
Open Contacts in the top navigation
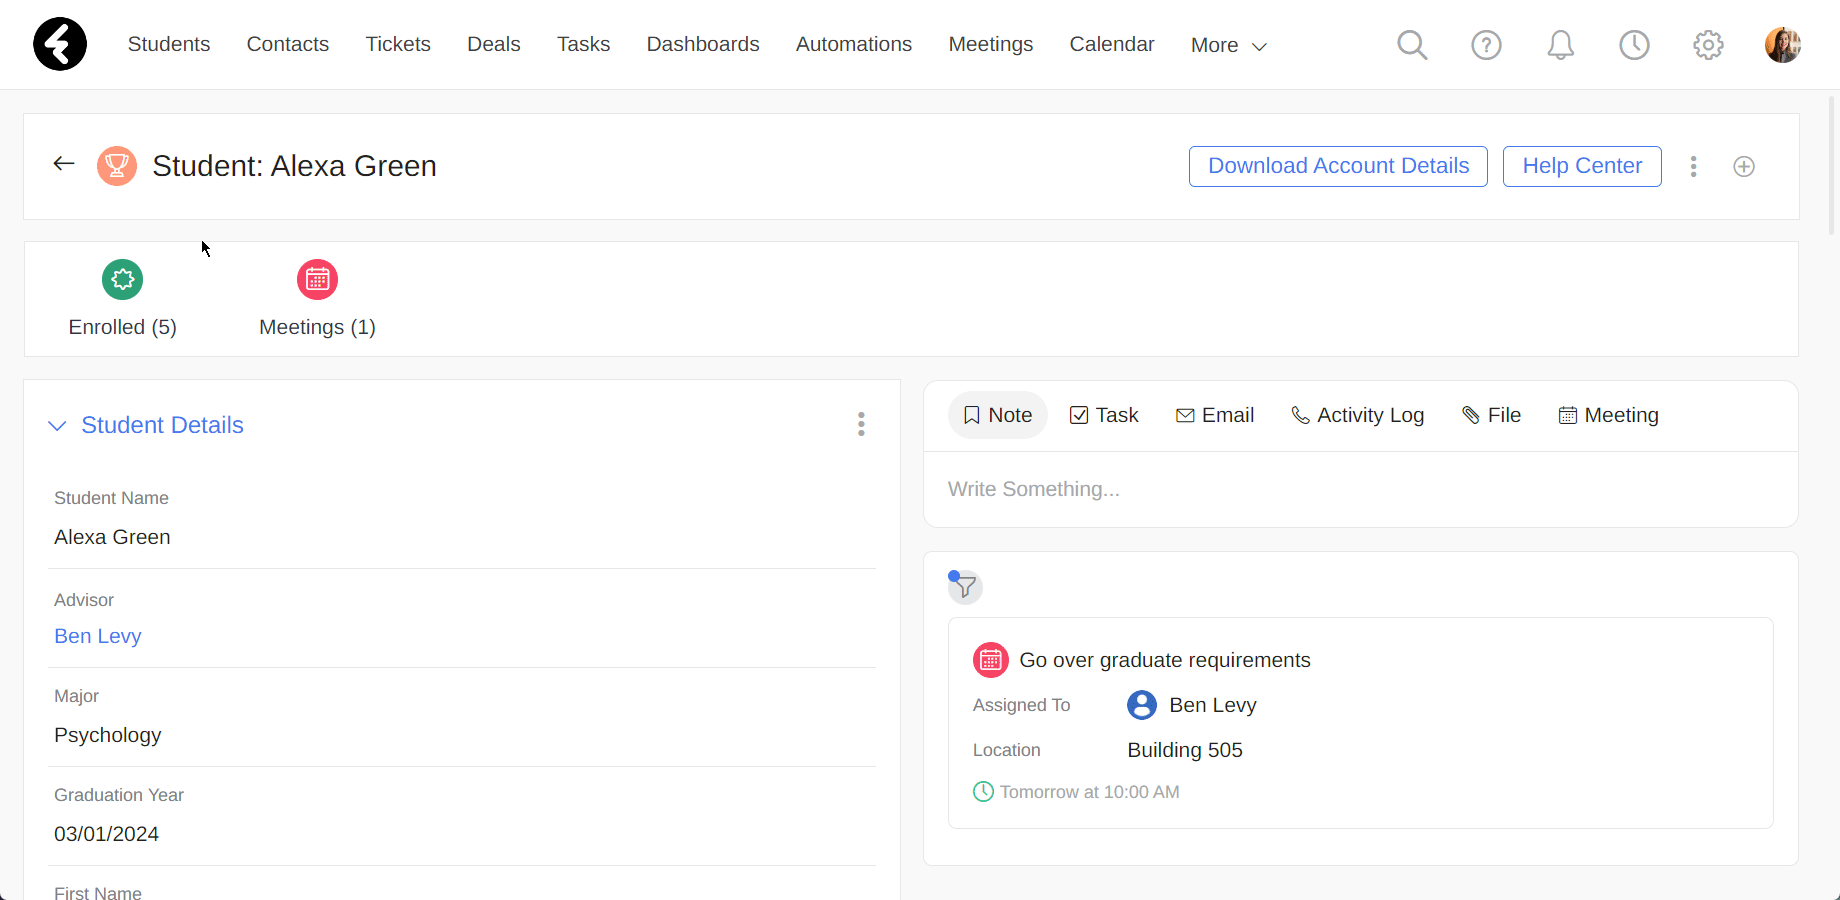(288, 44)
